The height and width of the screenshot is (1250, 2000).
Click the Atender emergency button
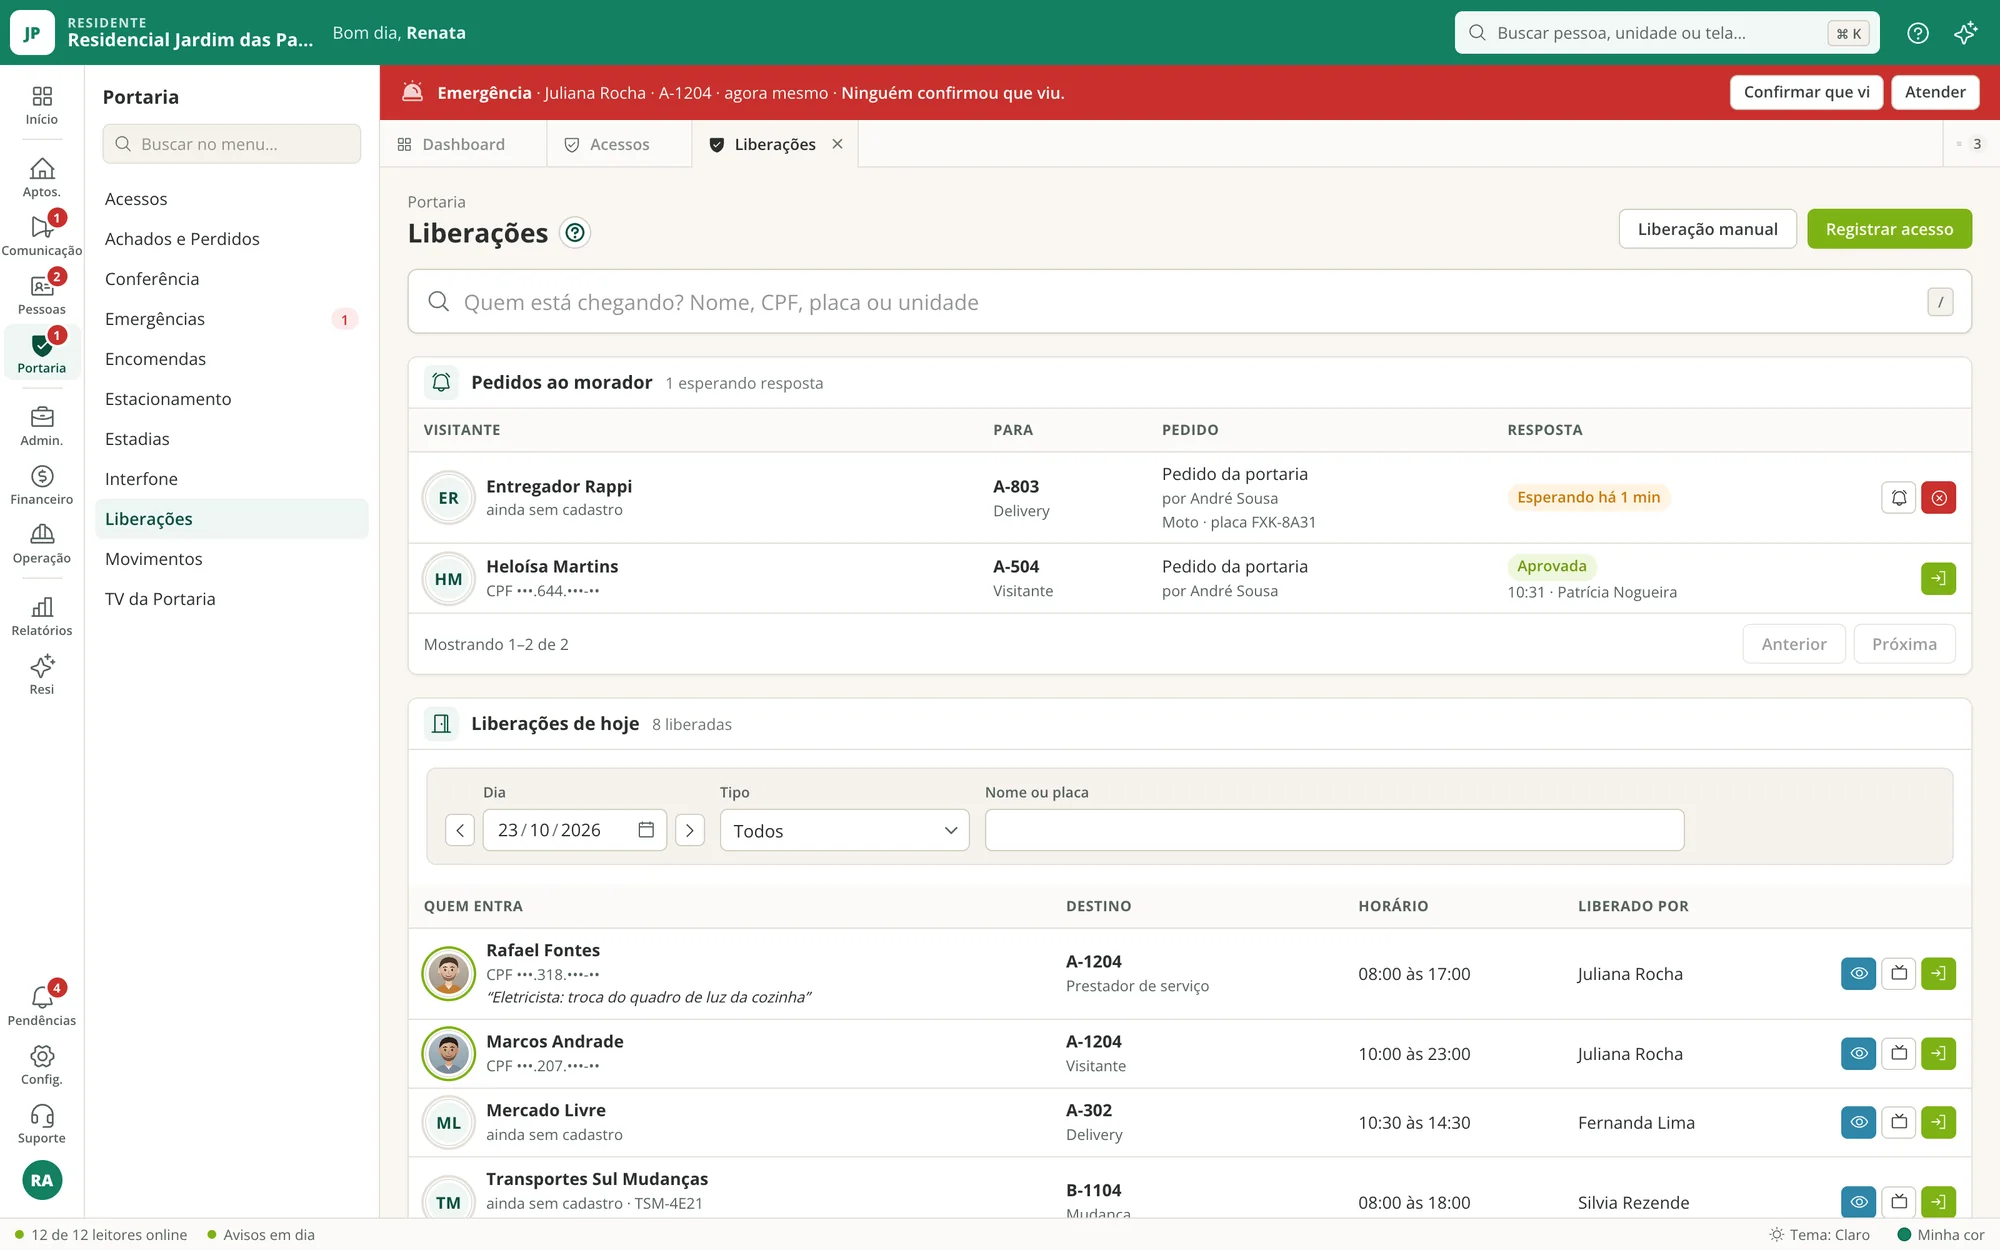[x=1935, y=92]
